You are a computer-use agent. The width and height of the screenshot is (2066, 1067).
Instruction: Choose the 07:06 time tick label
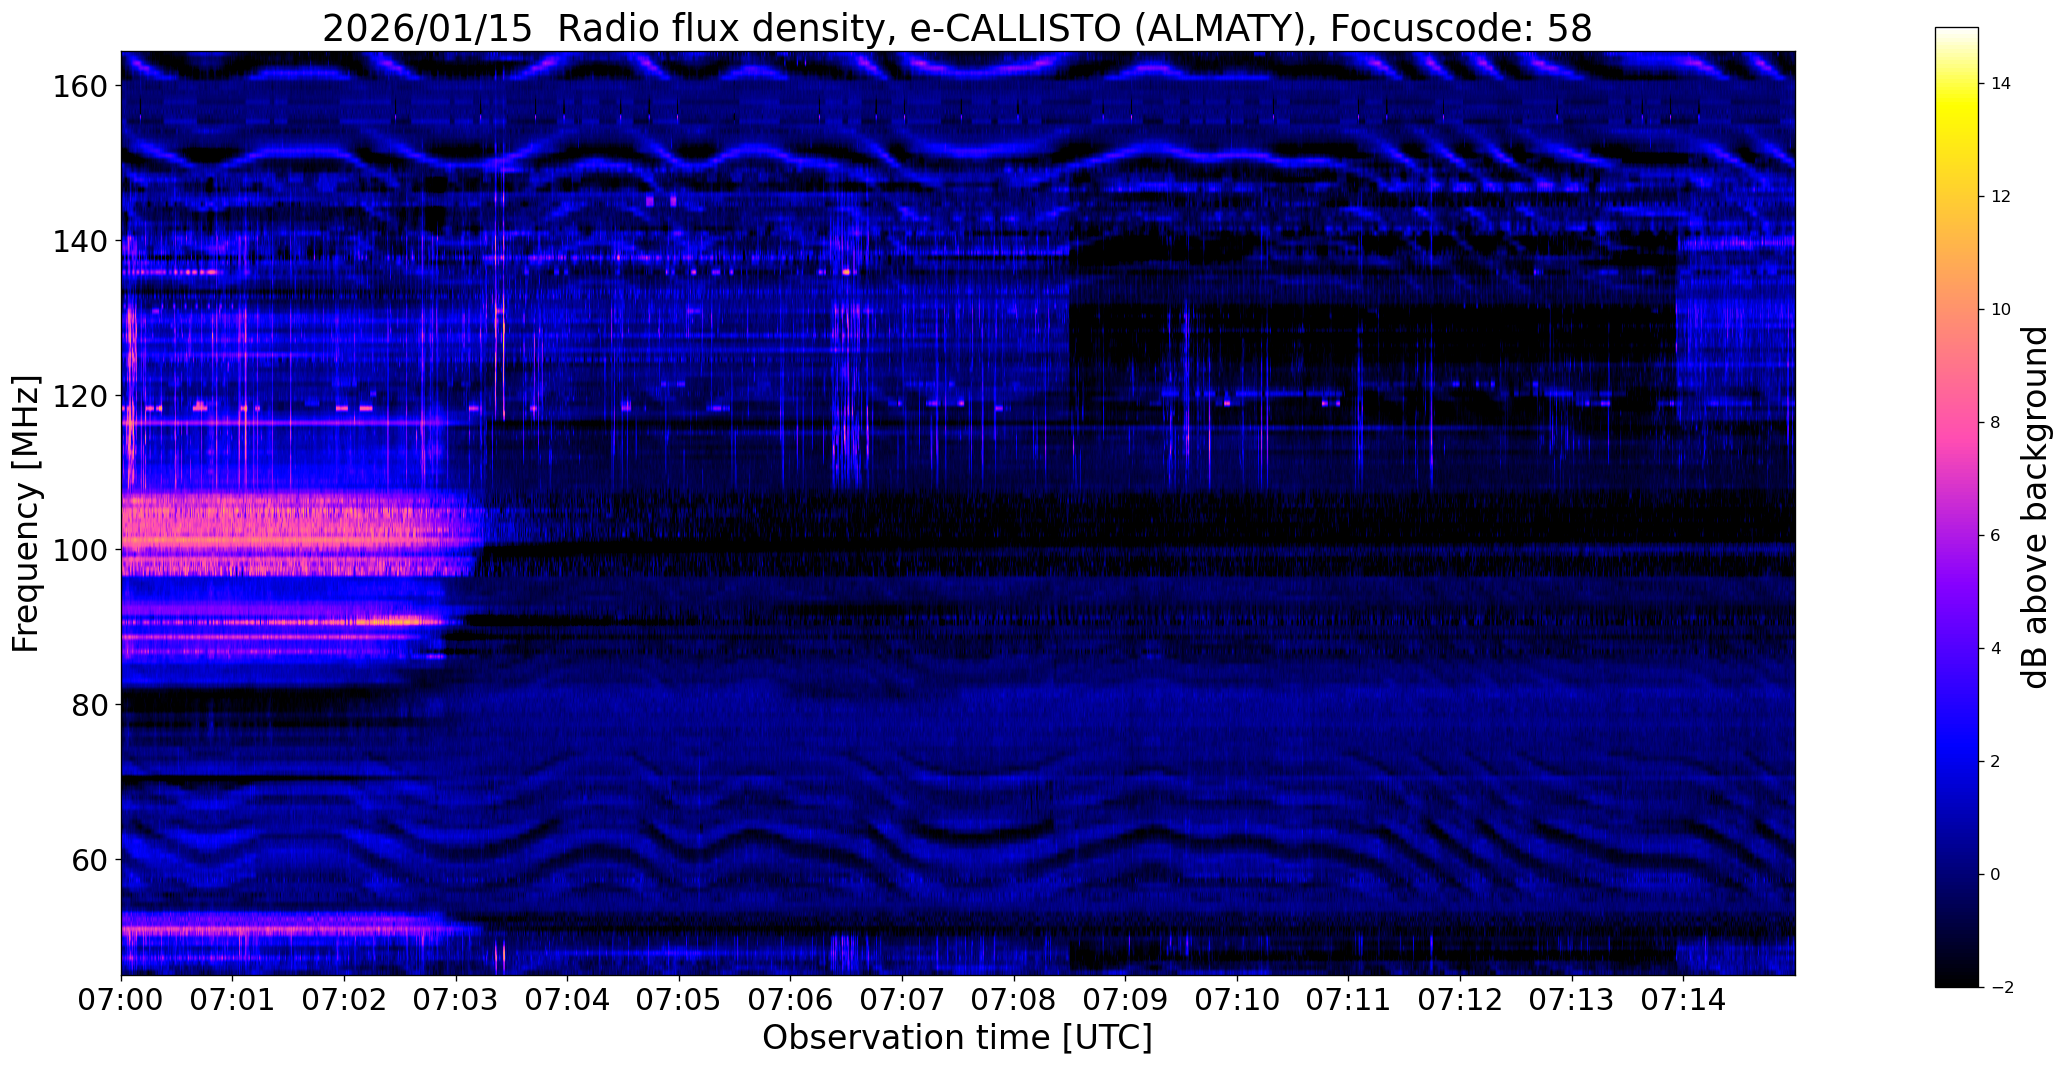[x=791, y=999]
